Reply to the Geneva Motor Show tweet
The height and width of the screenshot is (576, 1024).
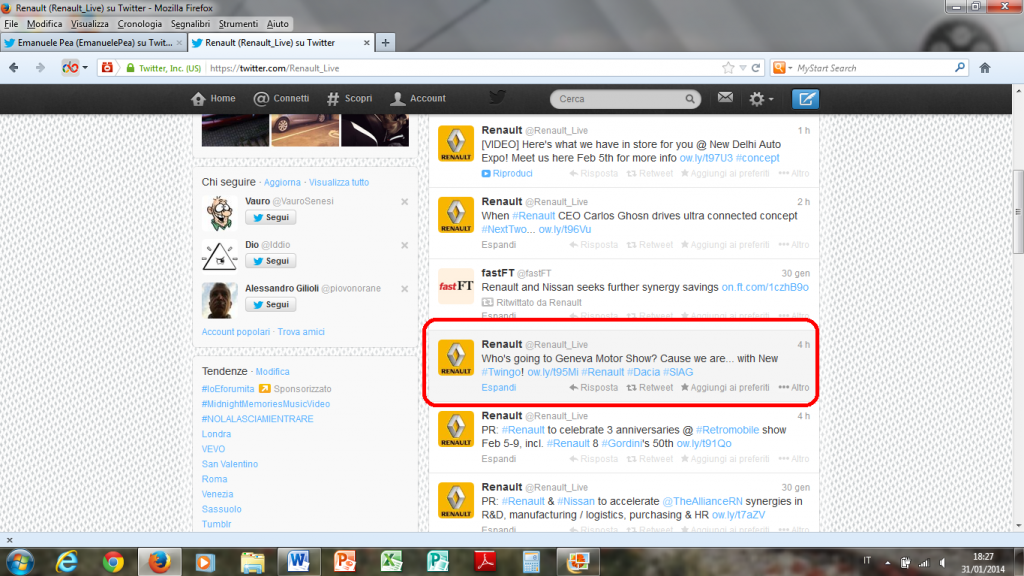click(x=594, y=387)
